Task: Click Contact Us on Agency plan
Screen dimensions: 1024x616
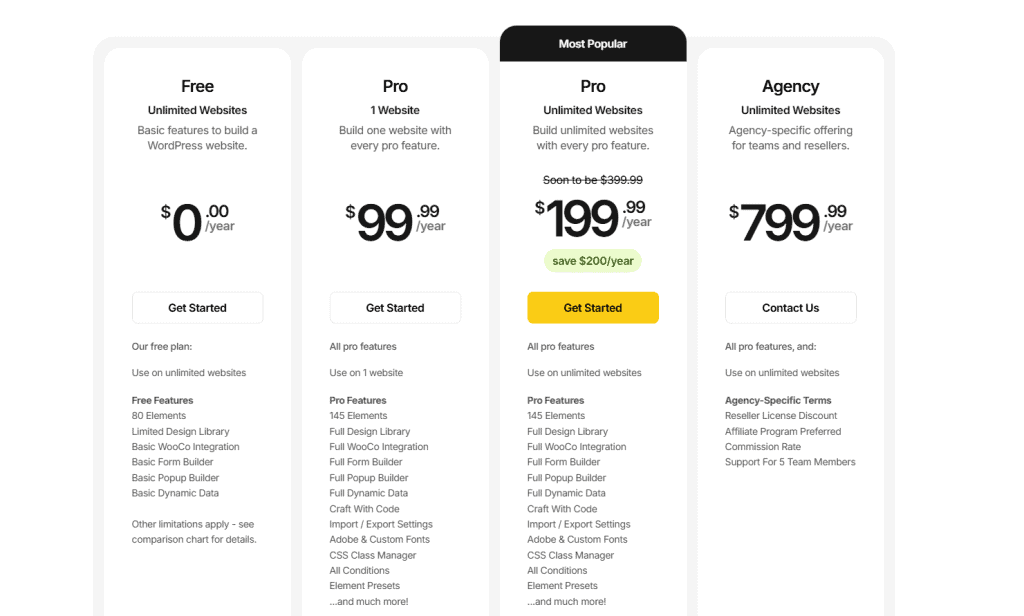Action: [790, 308]
